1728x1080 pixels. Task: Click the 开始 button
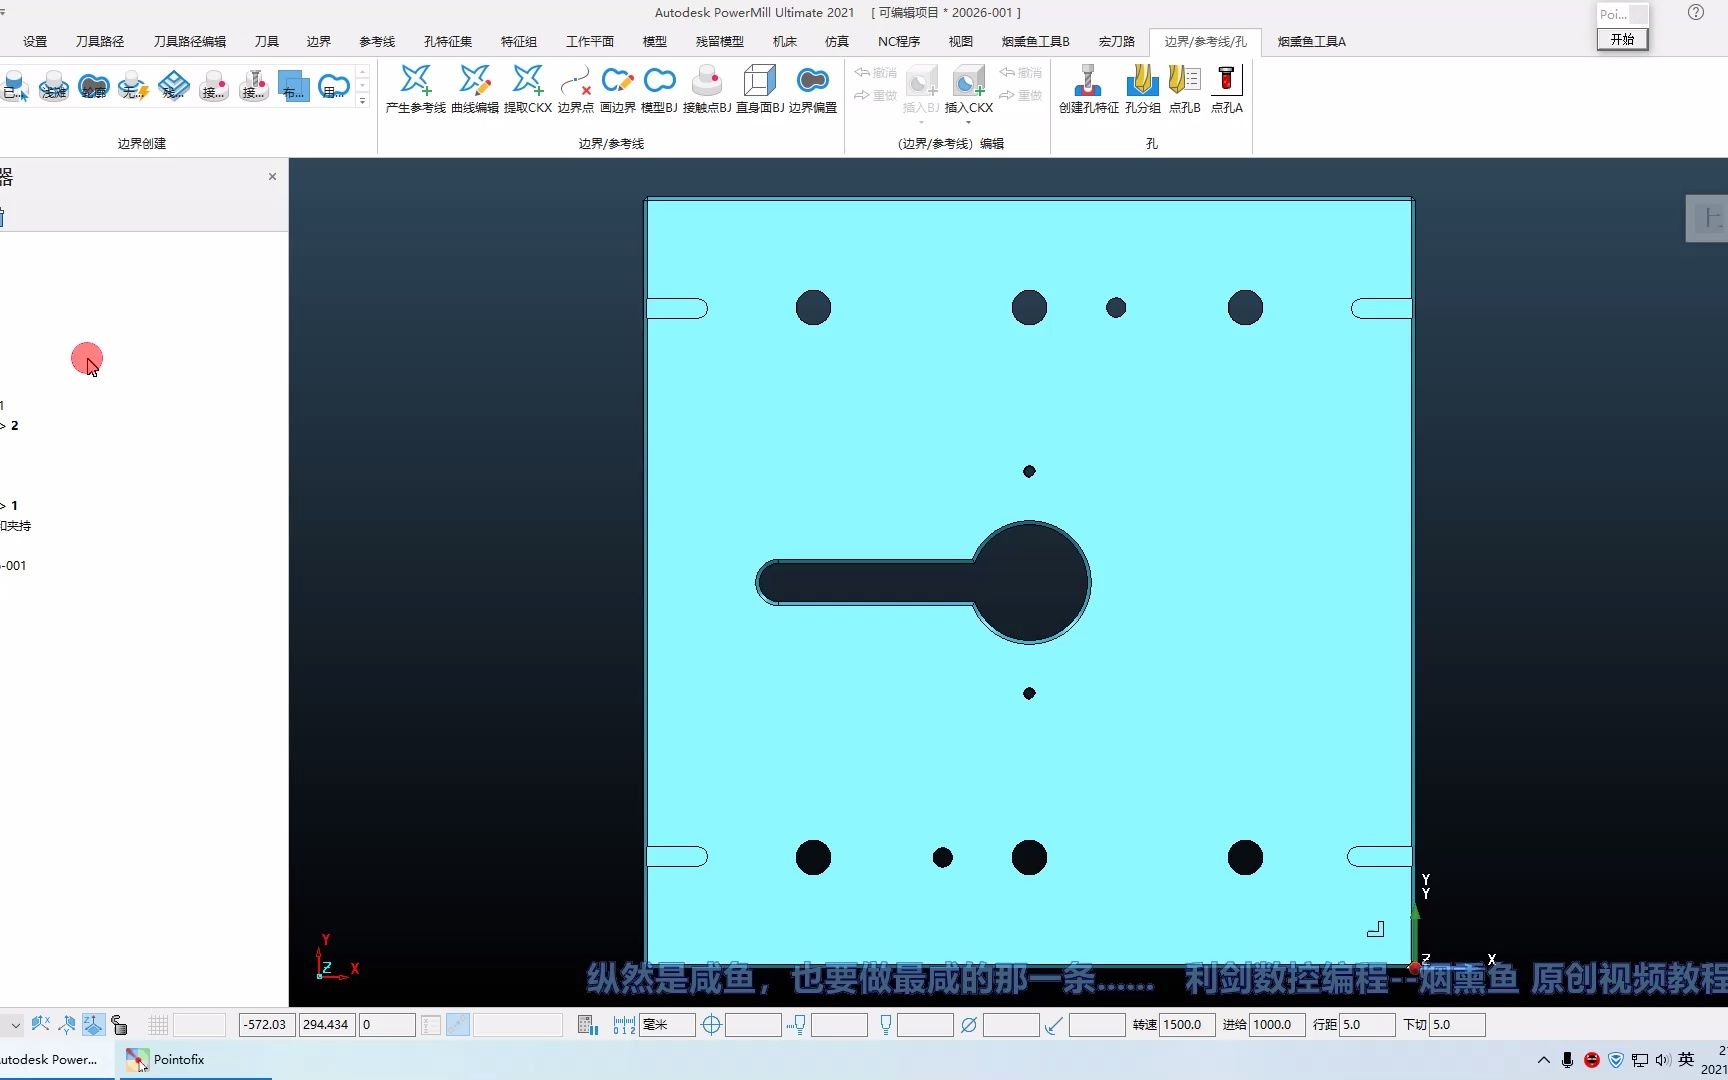point(1622,39)
